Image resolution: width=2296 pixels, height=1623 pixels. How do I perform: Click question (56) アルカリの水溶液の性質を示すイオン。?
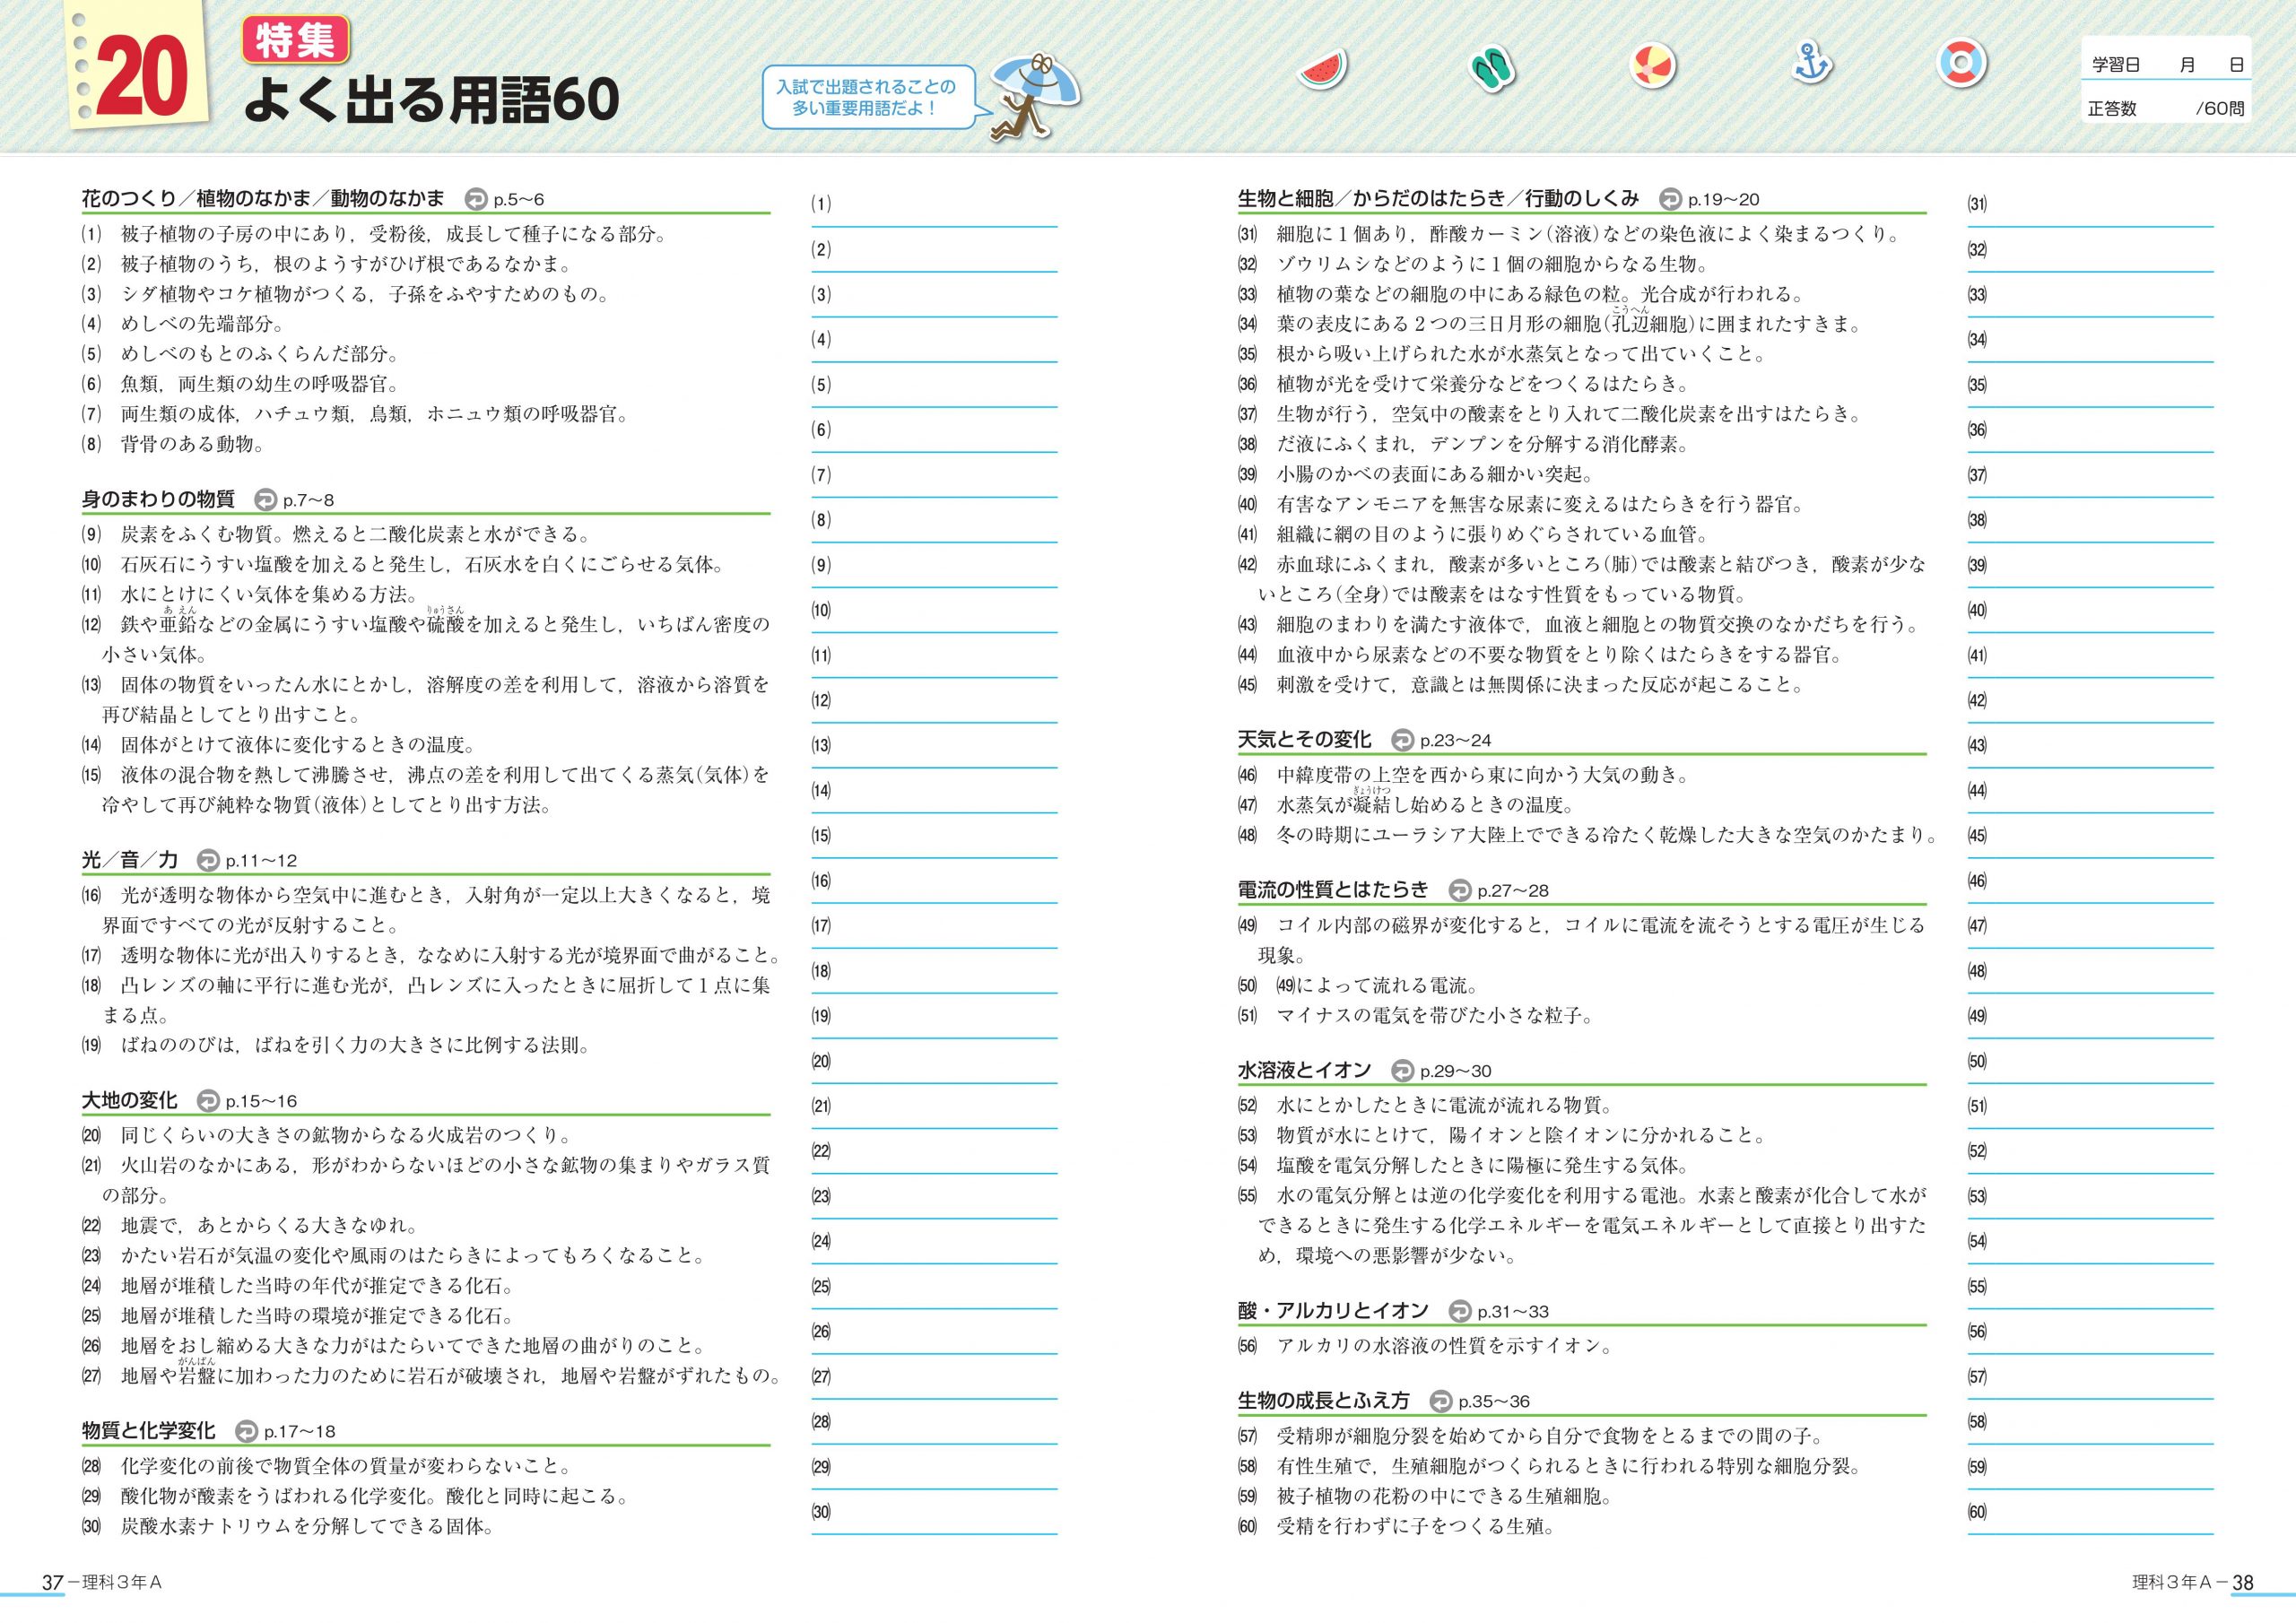(x=1427, y=1346)
